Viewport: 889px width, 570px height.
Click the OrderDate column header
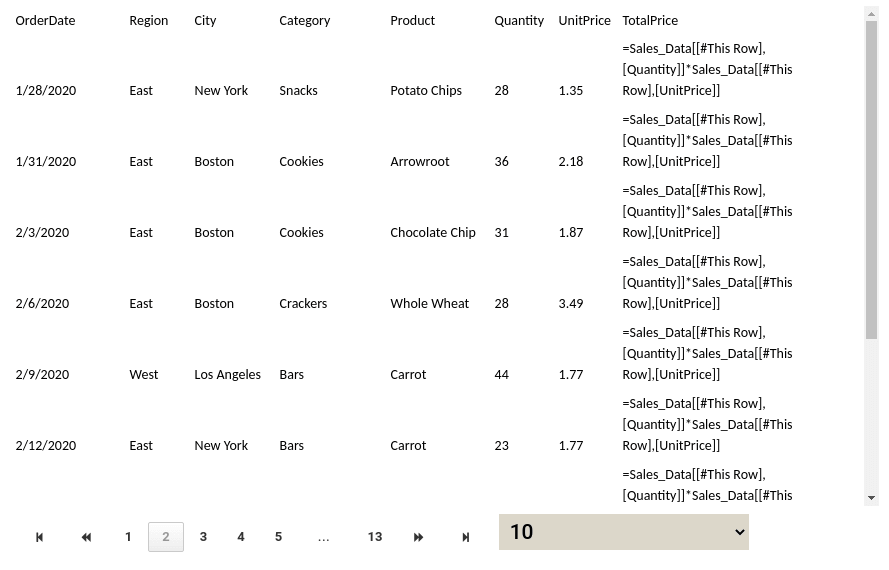[x=45, y=20]
